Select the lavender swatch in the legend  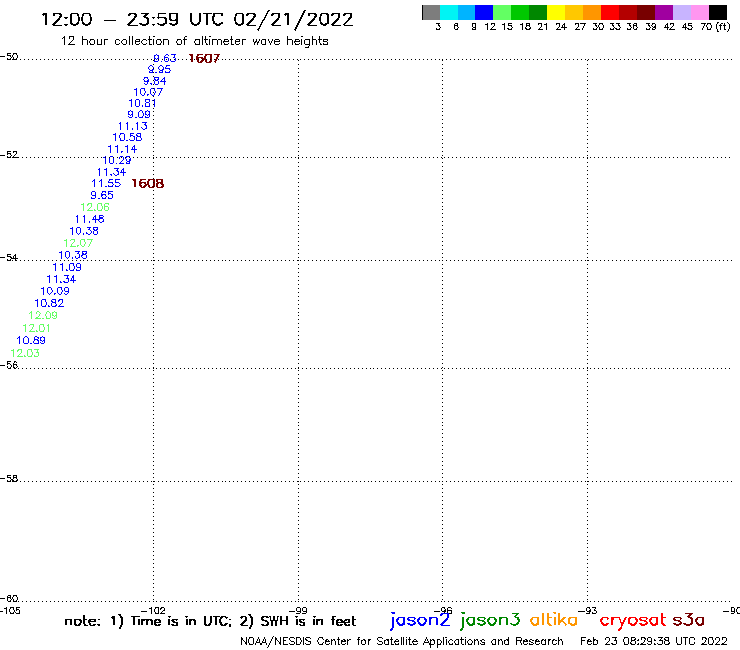click(x=682, y=12)
